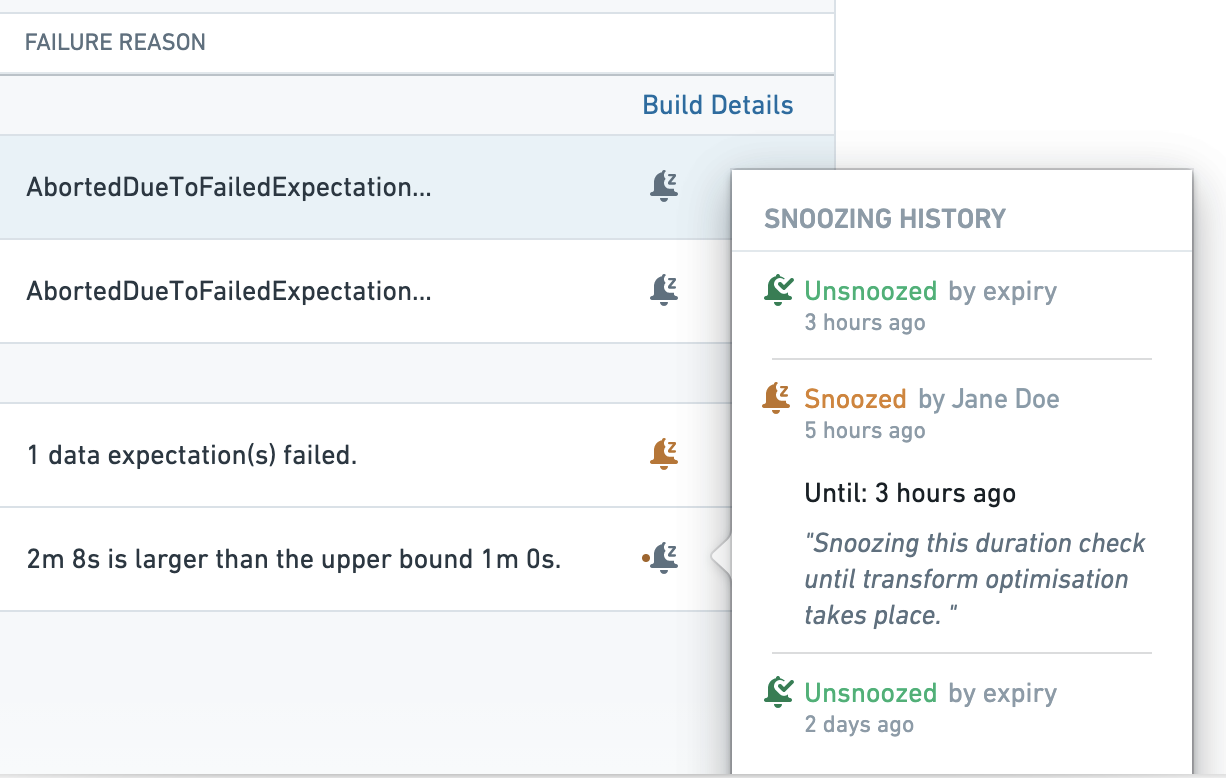Click green unsnoozed bell icon from 2 days ago
Viewport: 1226px width, 778px height.
click(778, 693)
